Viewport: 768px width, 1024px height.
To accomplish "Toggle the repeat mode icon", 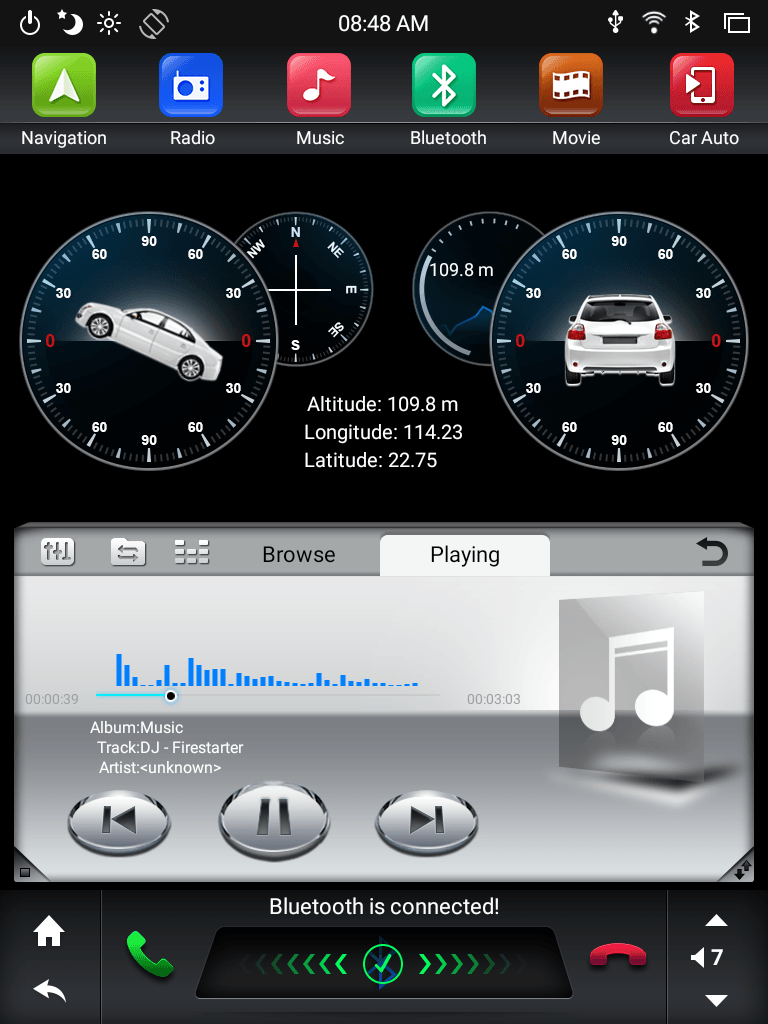I will pos(128,551).
